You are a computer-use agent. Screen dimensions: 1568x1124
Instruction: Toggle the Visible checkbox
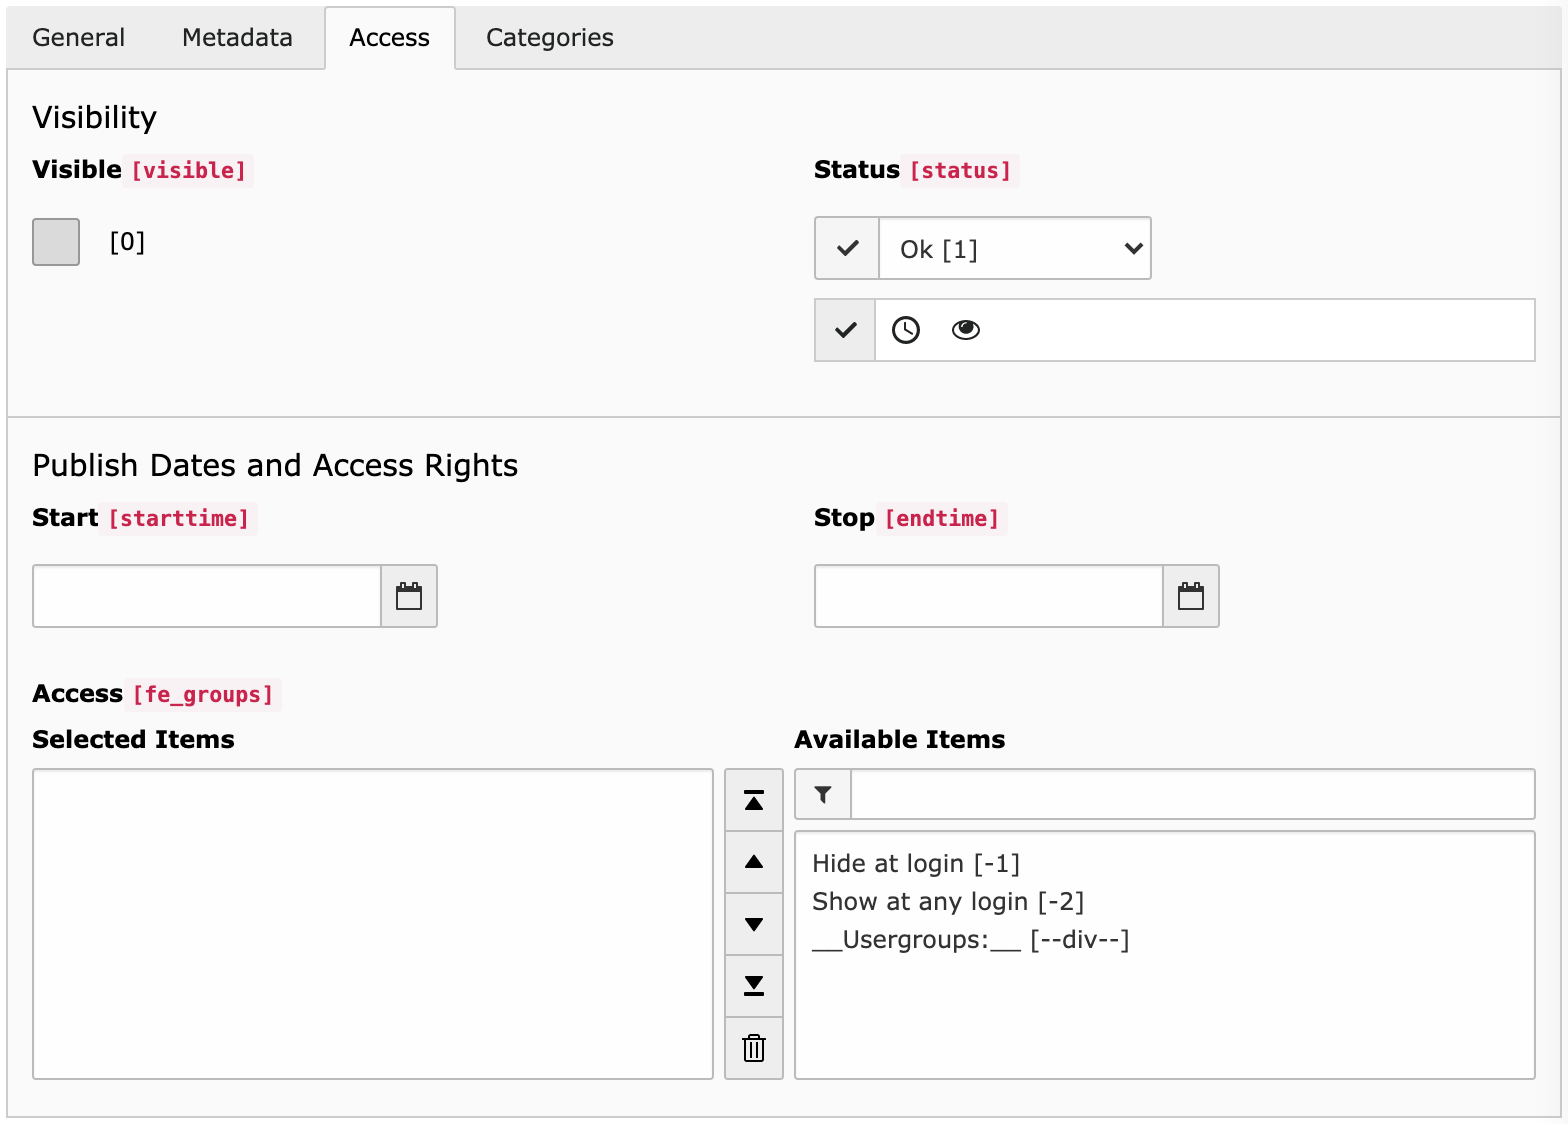[x=56, y=242]
